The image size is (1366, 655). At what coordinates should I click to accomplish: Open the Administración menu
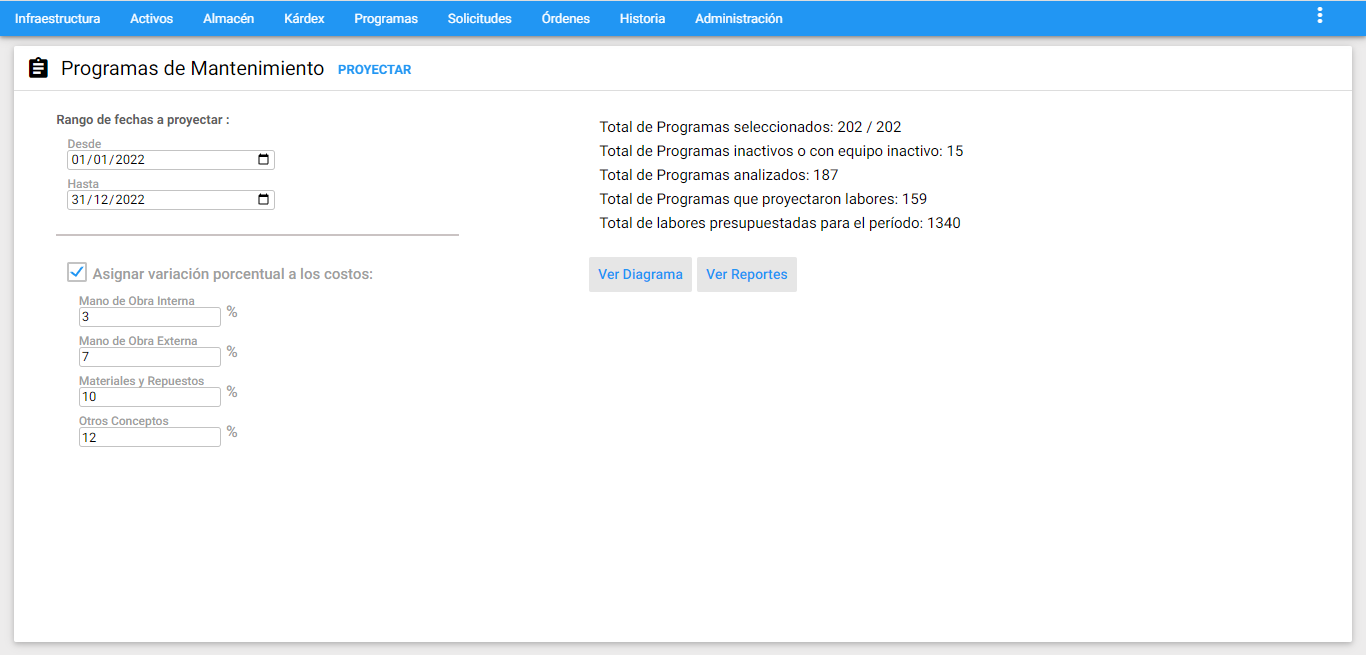pos(739,19)
